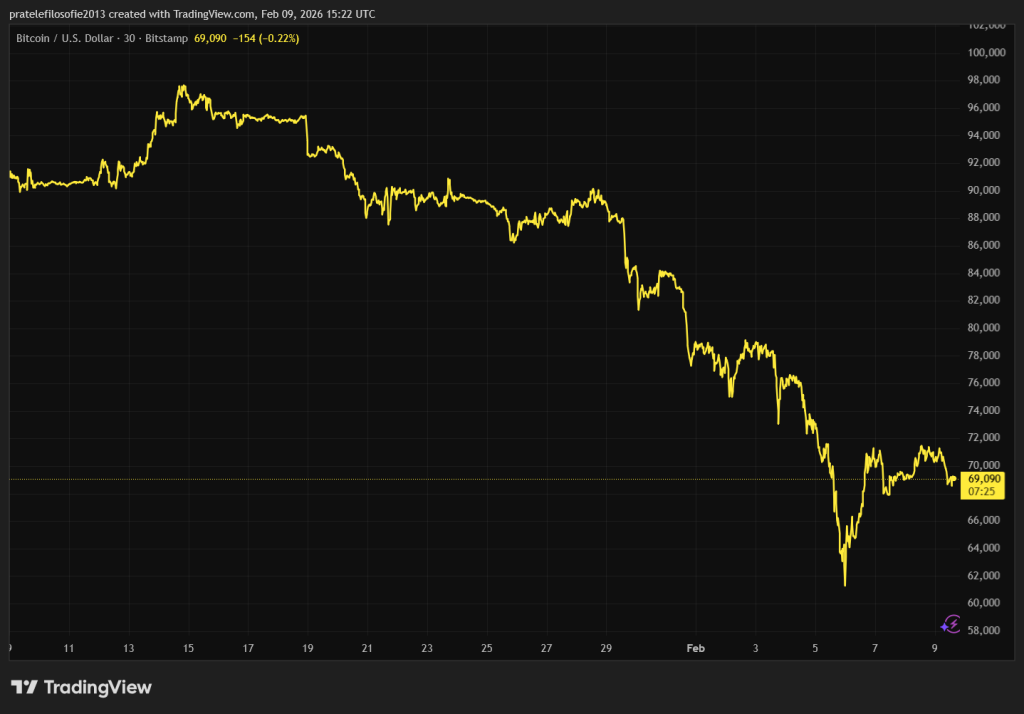Click the 60,000 price scale label

985,603
